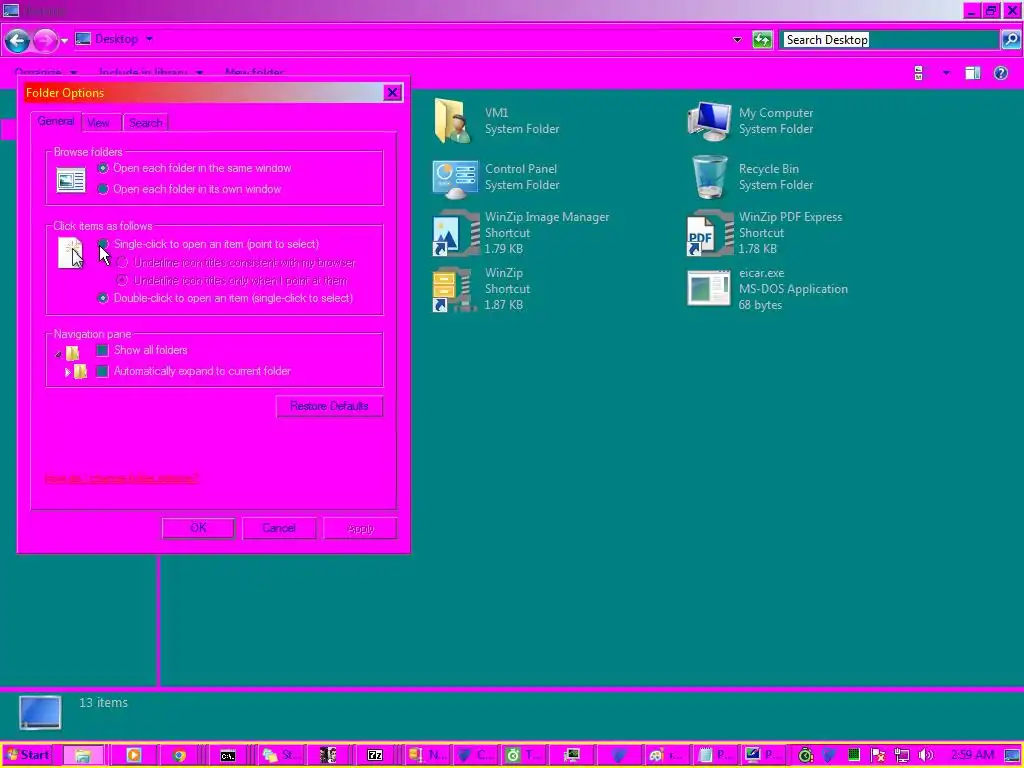This screenshot has height=768, width=1024.
Task: Focus the Search Desktop field
Action: [x=891, y=40]
